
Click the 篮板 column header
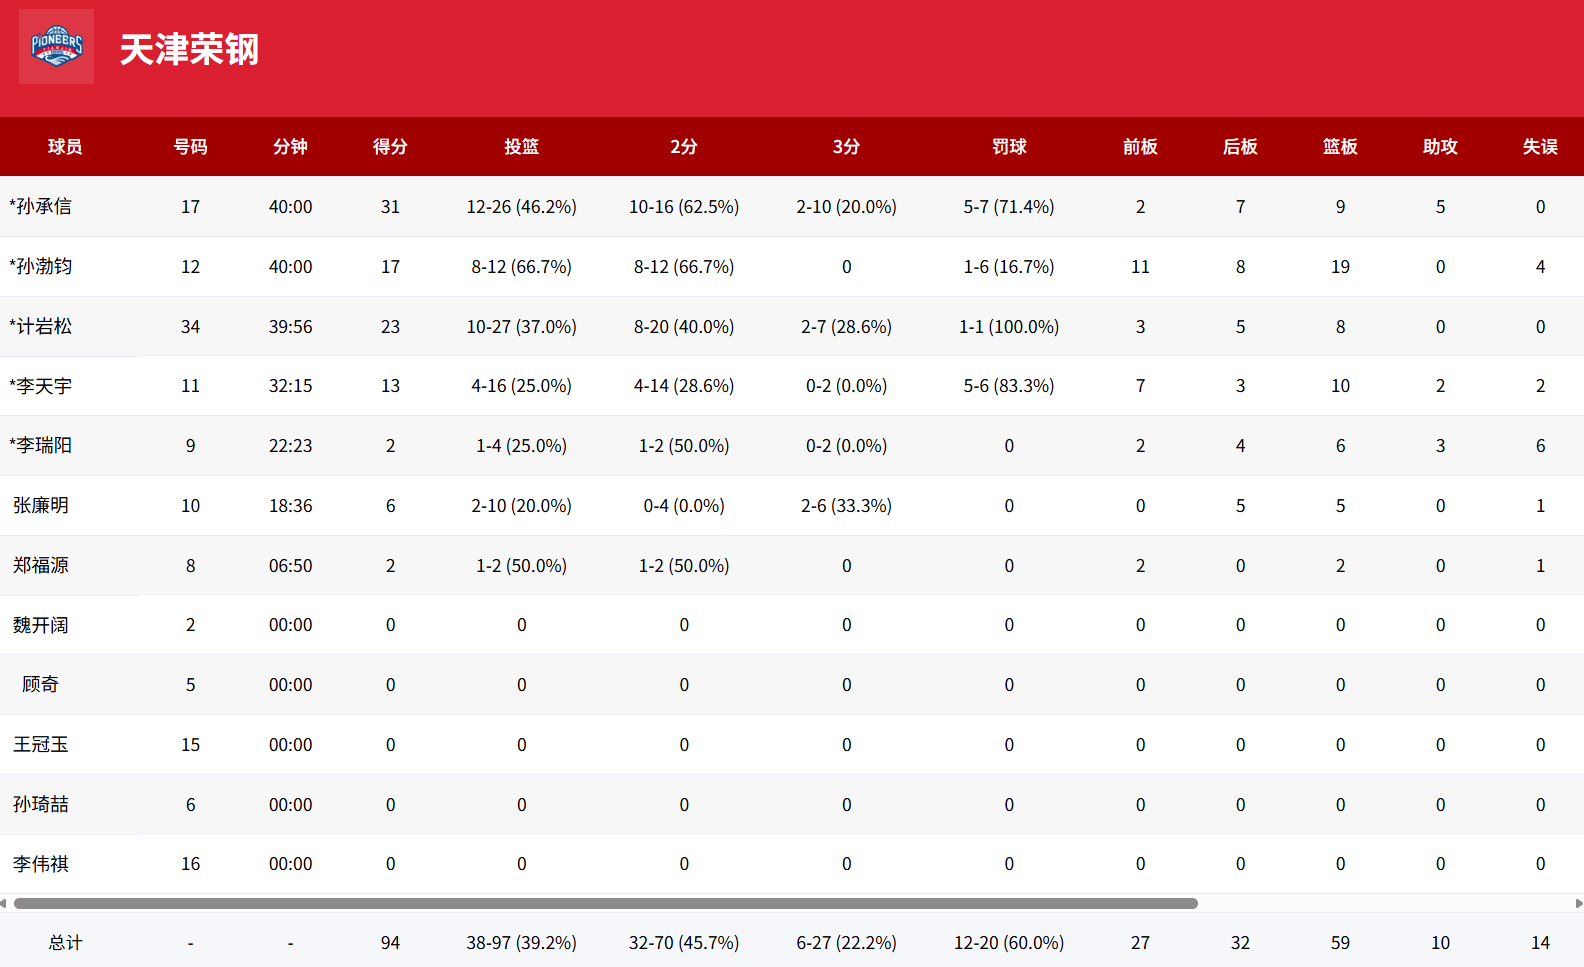pyautogui.click(x=1340, y=147)
